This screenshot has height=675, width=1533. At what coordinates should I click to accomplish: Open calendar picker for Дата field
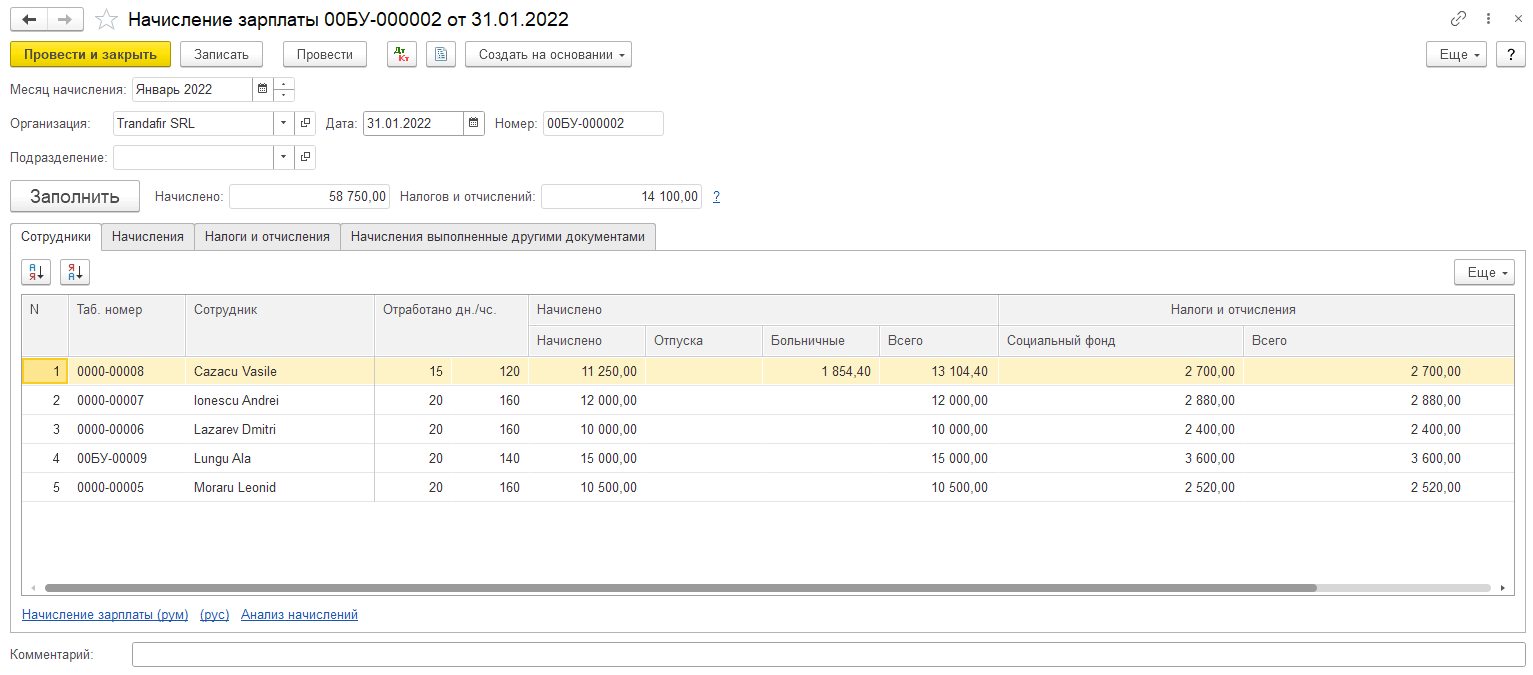pos(474,124)
